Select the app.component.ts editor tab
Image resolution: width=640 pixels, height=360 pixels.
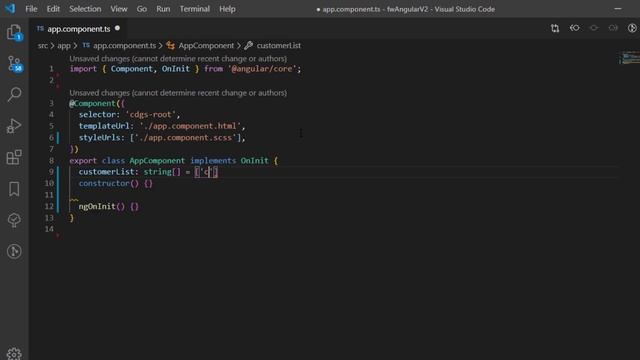coord(78,29)
